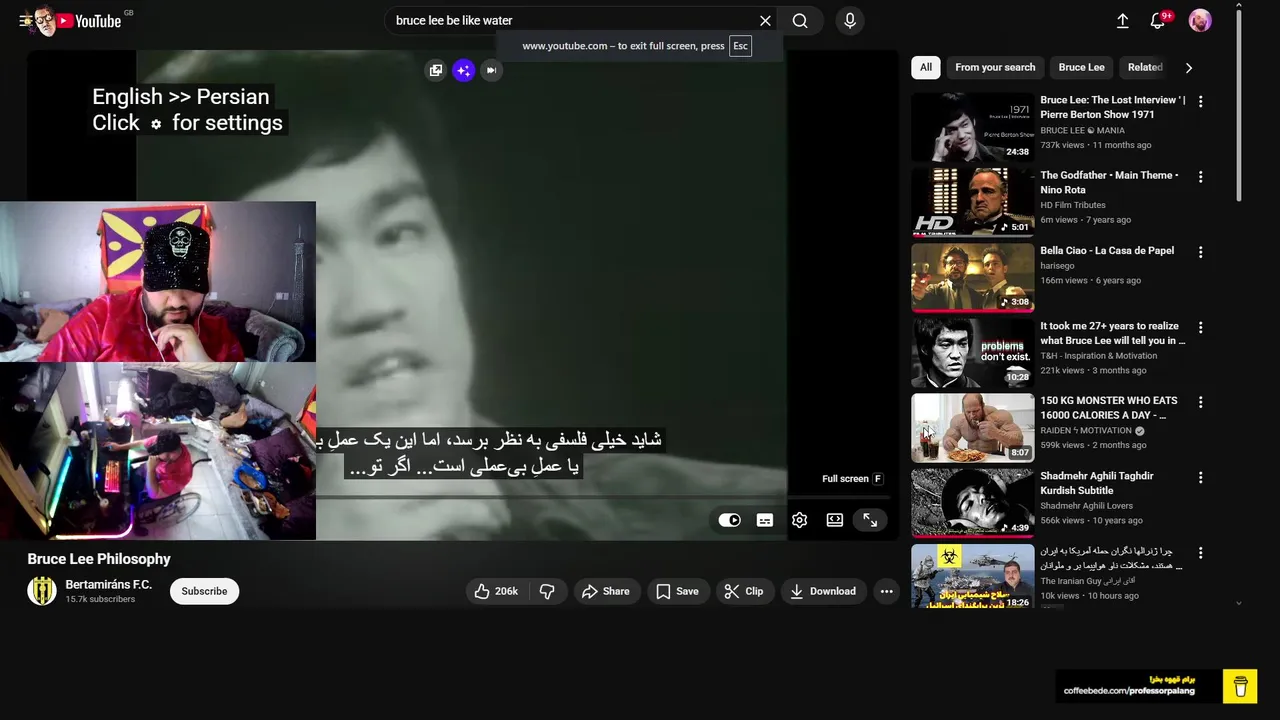Click the magnifying glass search button

(800, 21)
